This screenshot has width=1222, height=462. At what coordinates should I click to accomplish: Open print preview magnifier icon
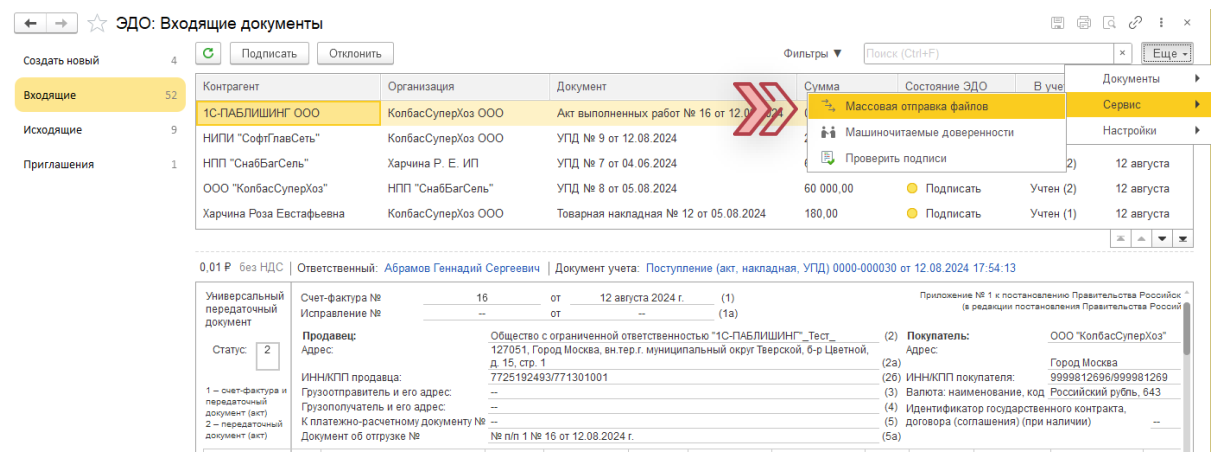pyautogui.click(x=1108, y=22)
